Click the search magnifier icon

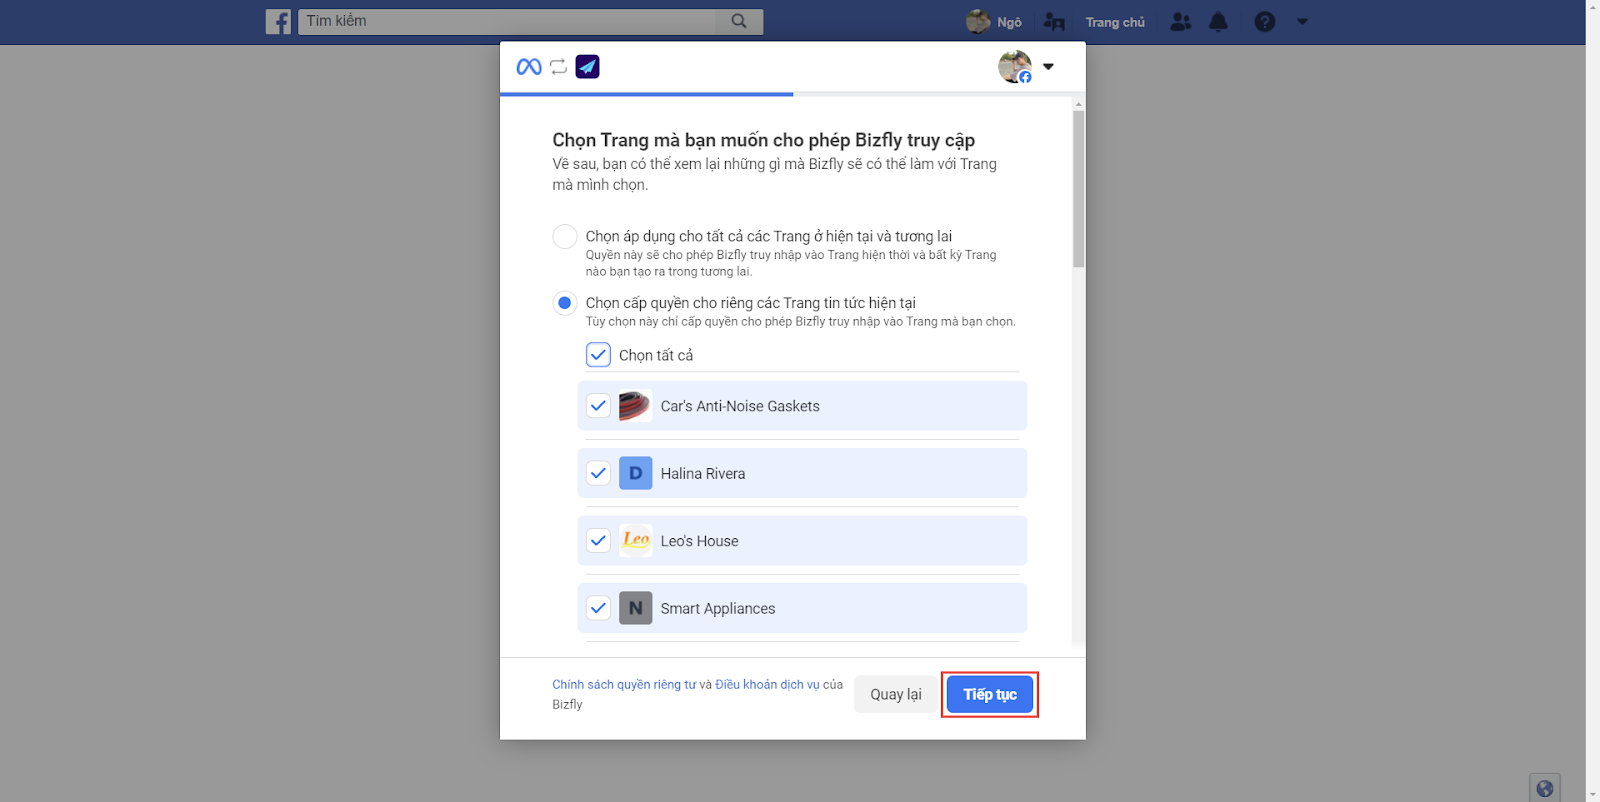[x=739, y=21]
